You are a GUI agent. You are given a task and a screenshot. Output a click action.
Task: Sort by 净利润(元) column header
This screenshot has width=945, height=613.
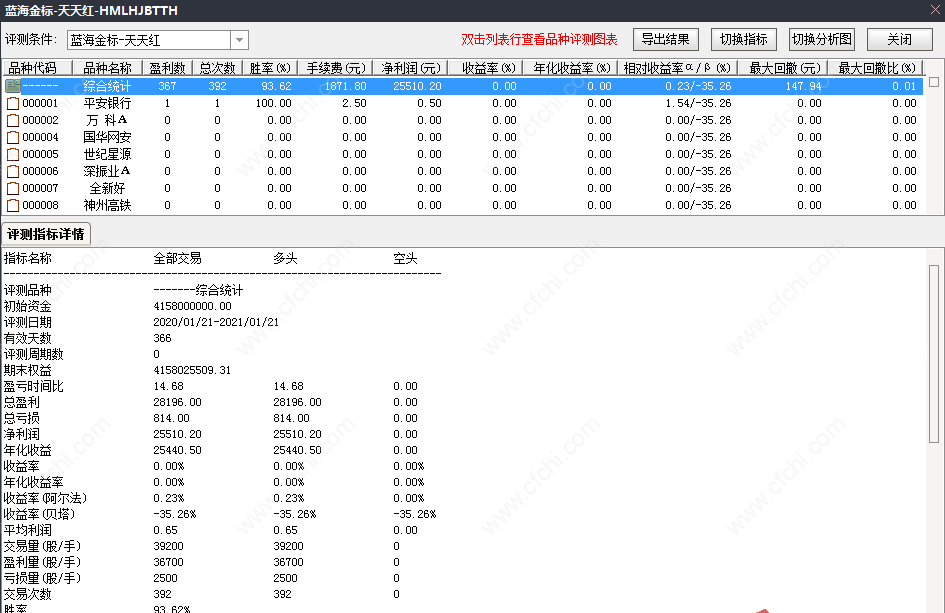pyautogui.click(x=410, y=68)
